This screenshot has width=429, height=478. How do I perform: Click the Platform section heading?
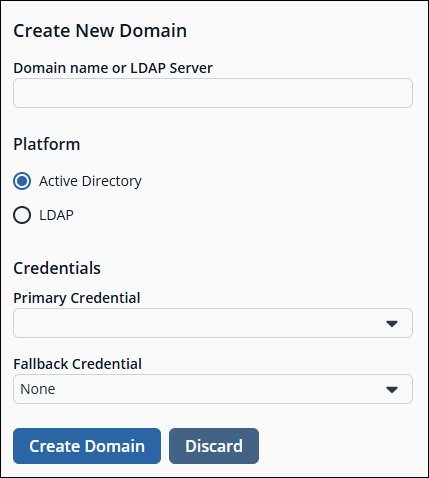pos(47,145)
